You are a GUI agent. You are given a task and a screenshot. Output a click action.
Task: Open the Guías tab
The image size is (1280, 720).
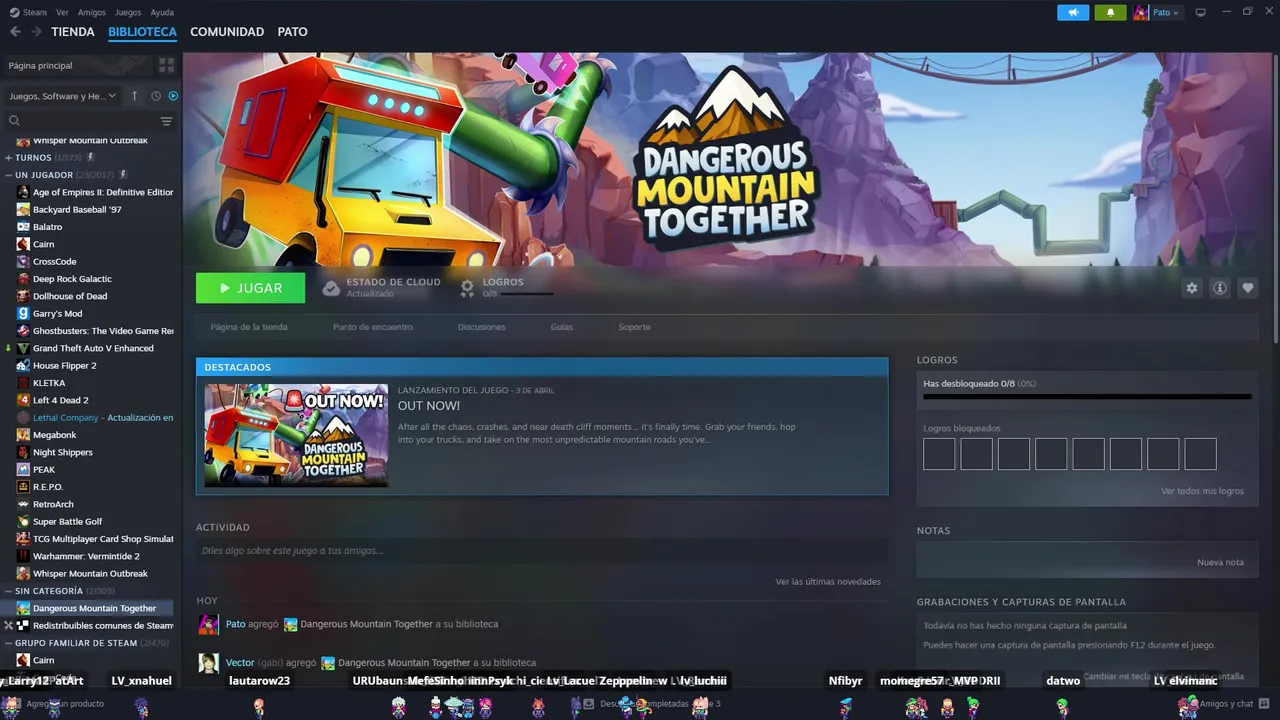tap(562, 327)
